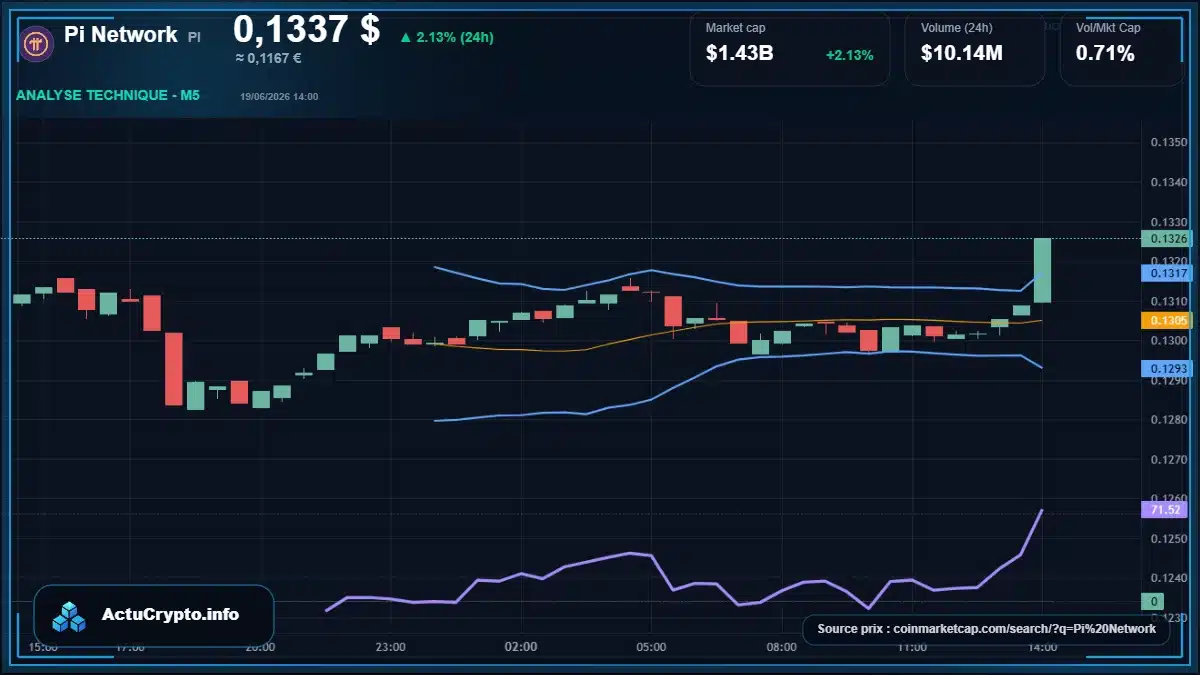Click the 0.1270 price axis label
Image resolution: width=1200 pixels, height=675 pixels.
[x=1169, y=460]
